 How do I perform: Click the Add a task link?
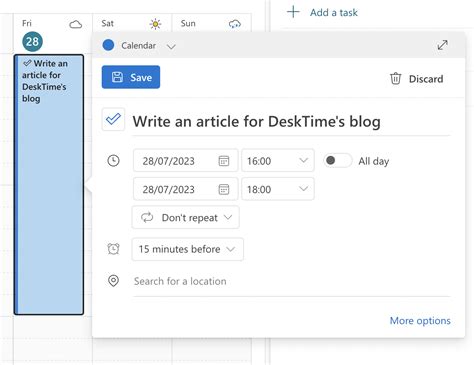coord(334,12)
